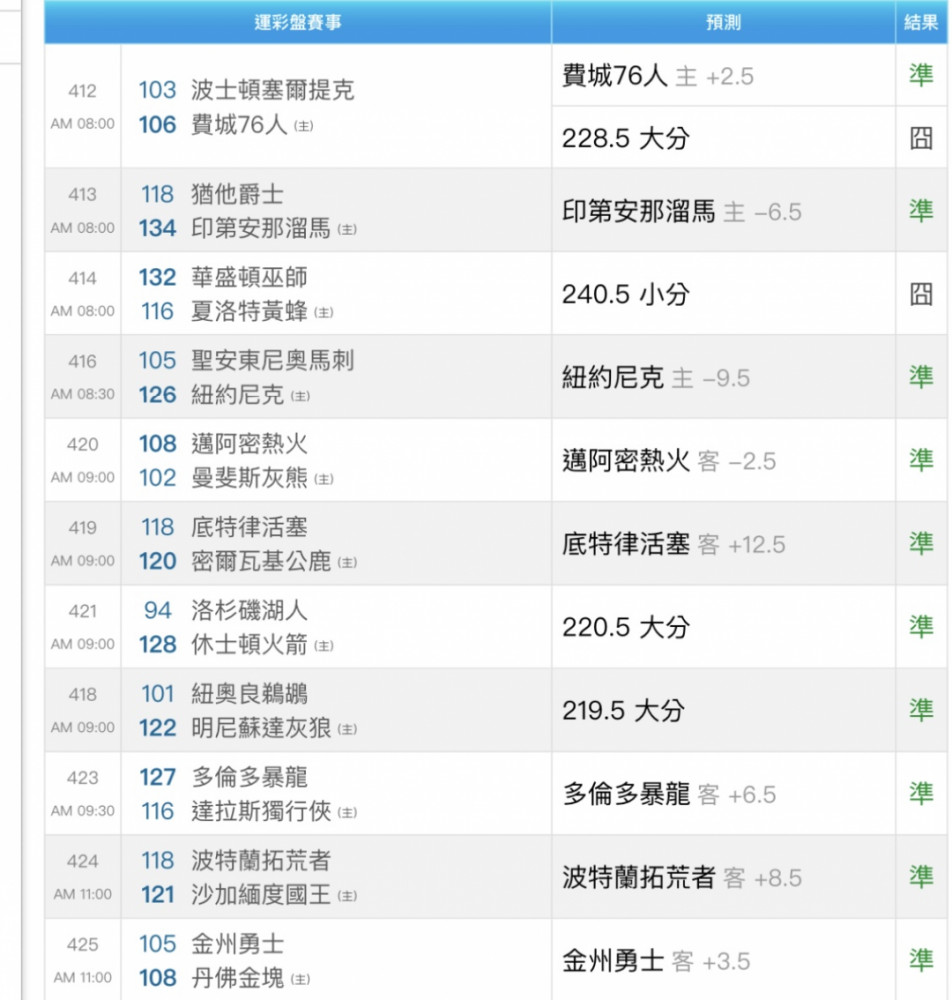Click the 波特蘭拓荒者 客 +8.5 prediction
This screenshot has width=952, height=1000.
(682, 878)
